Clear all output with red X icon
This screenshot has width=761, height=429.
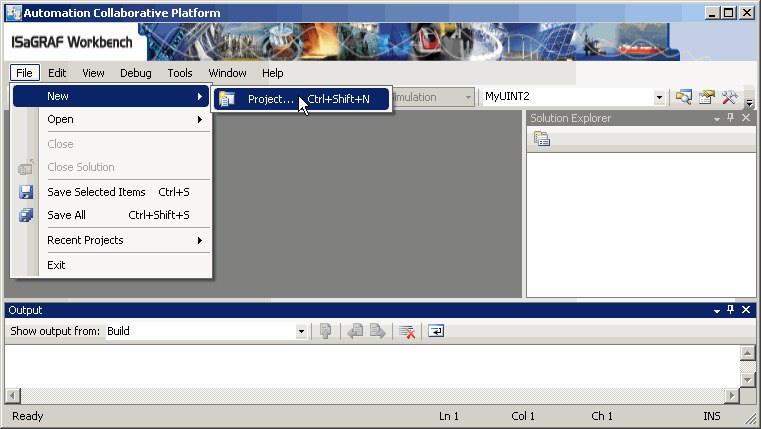(407, 331)
